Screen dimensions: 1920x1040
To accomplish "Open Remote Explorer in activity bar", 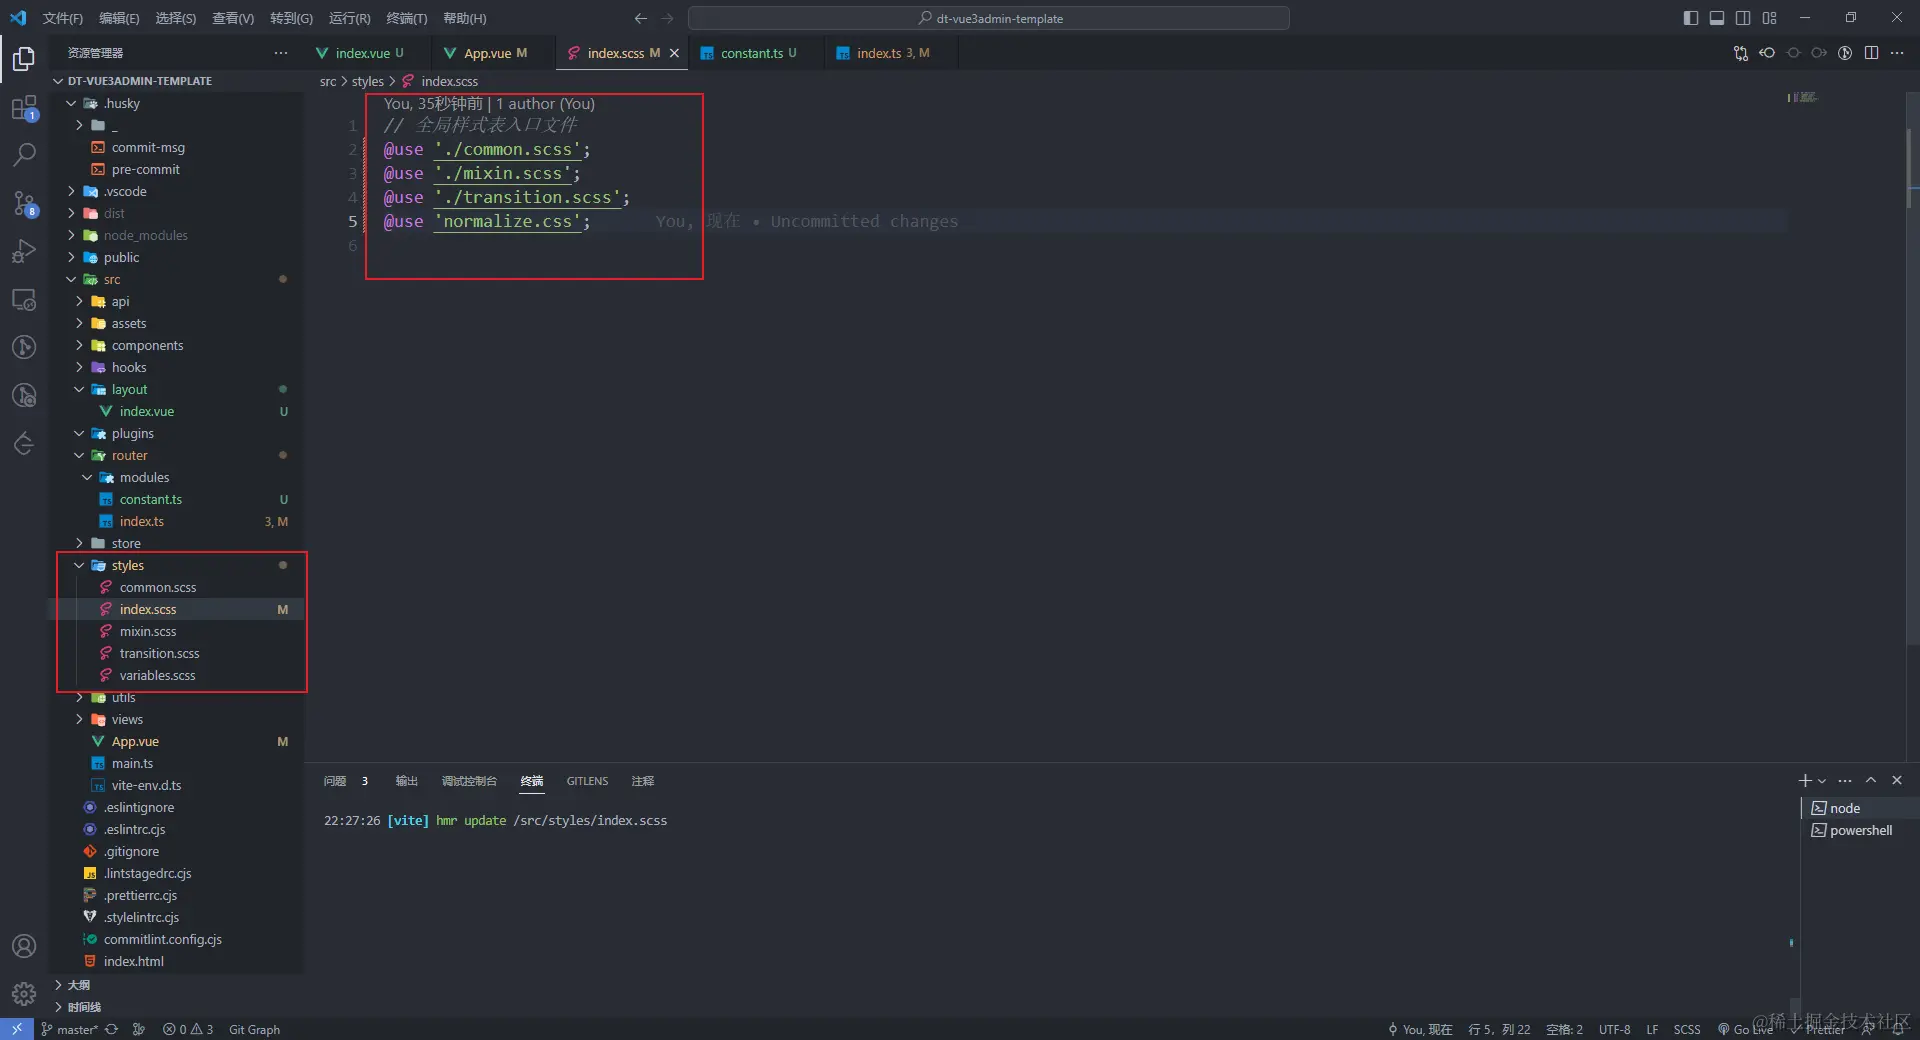I will pos(24,299).
